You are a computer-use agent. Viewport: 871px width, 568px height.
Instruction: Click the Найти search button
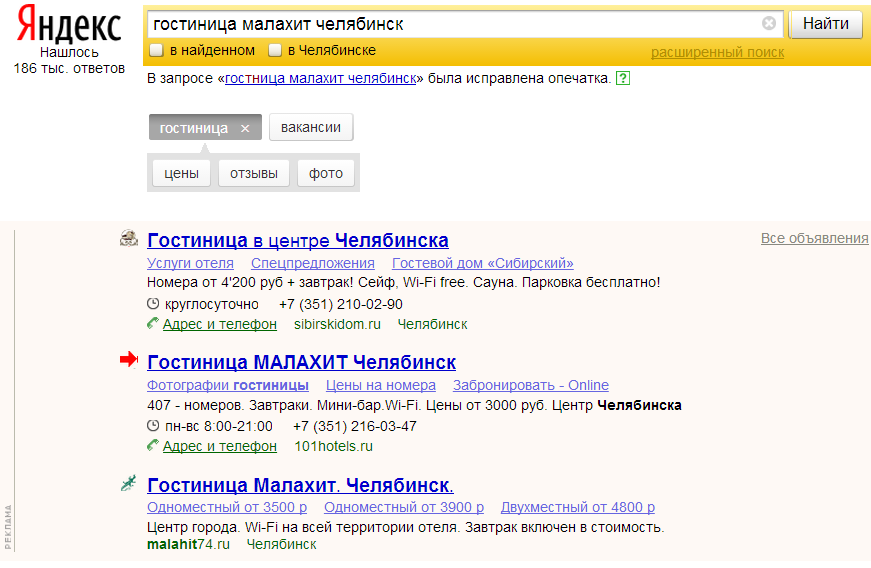coord(825,24)
